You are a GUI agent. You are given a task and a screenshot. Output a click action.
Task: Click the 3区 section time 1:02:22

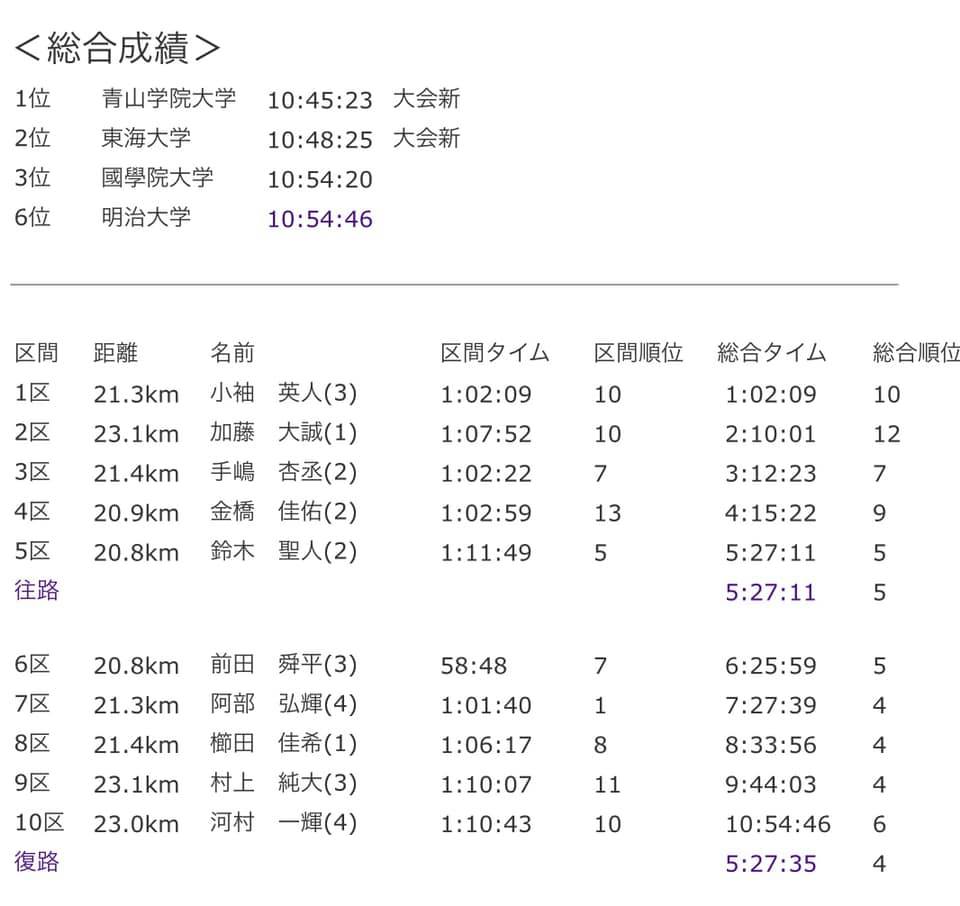[x=486, y=474]
